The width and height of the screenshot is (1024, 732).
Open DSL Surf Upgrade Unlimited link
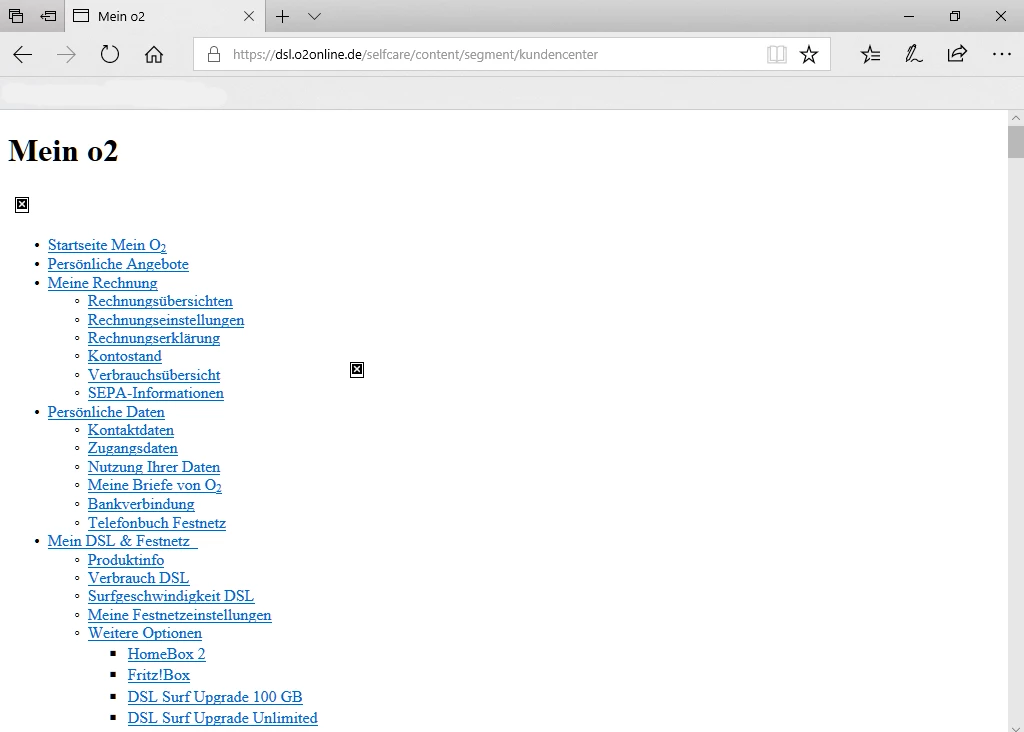[223, 718]
